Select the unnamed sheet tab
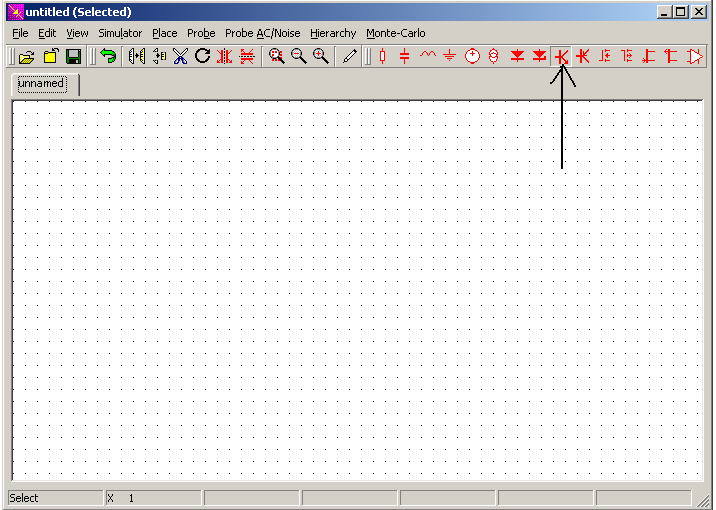 pos(44,84)
